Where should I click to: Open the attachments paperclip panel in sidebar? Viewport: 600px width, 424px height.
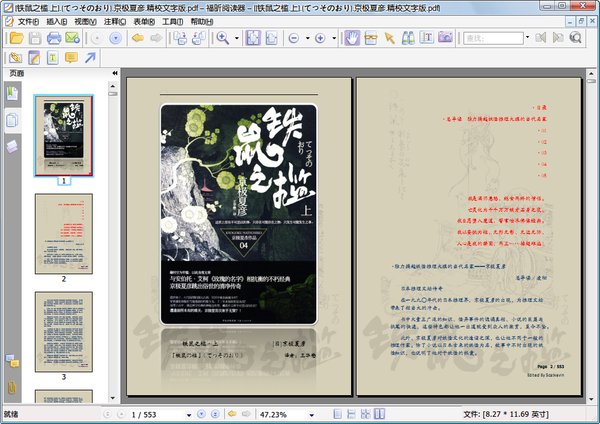(13, 386)
